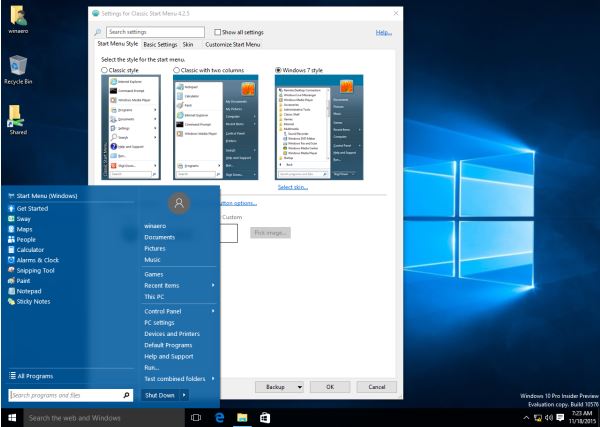Click the Search settings input field
The width and height of the screenshot is (600, 427).
155,32
